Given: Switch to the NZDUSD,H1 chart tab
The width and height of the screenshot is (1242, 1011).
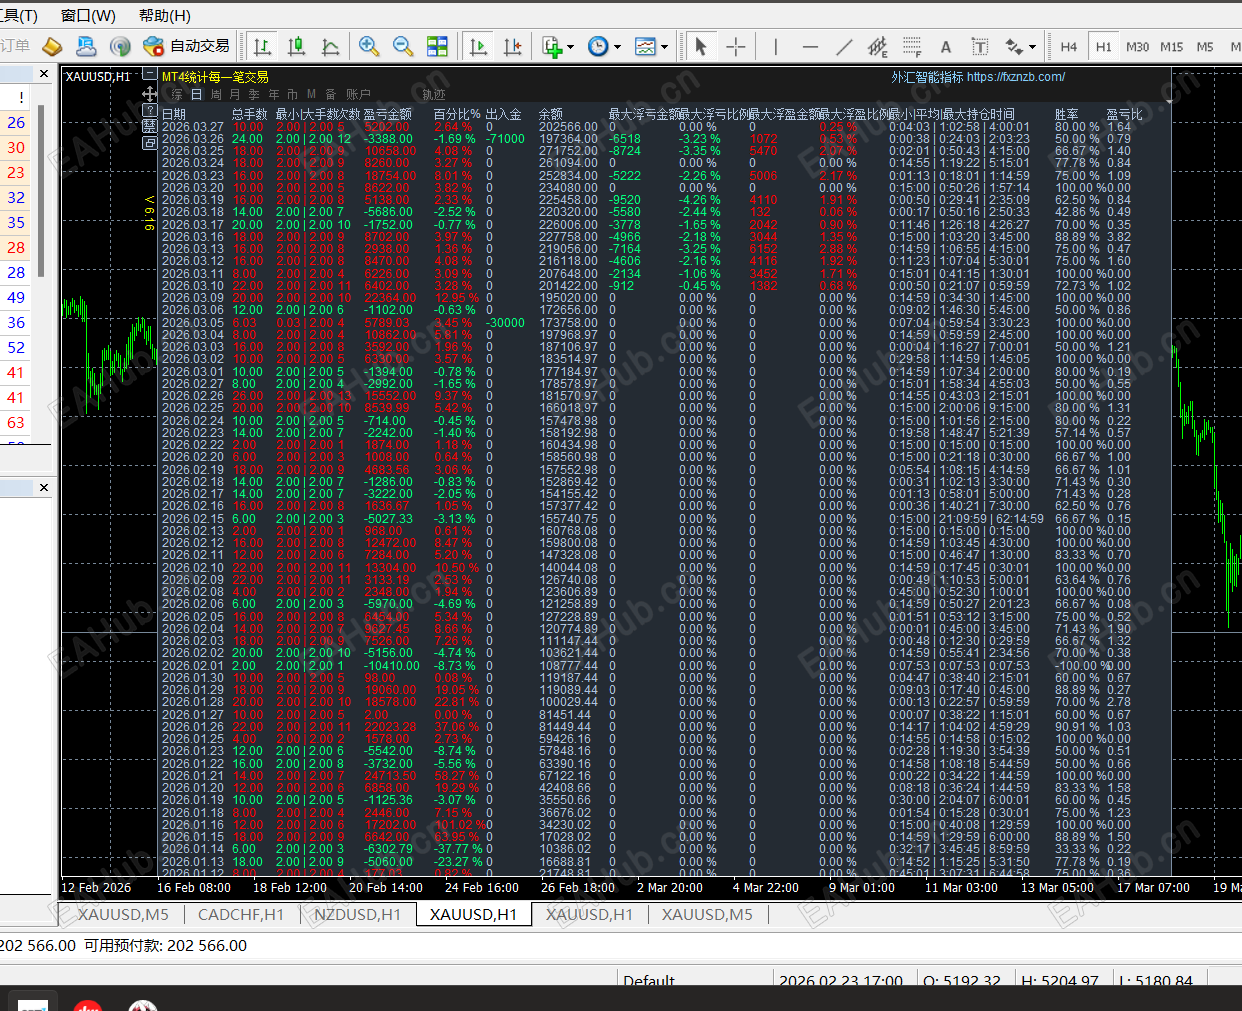Looking at the screenshot, I should (357, 914).
